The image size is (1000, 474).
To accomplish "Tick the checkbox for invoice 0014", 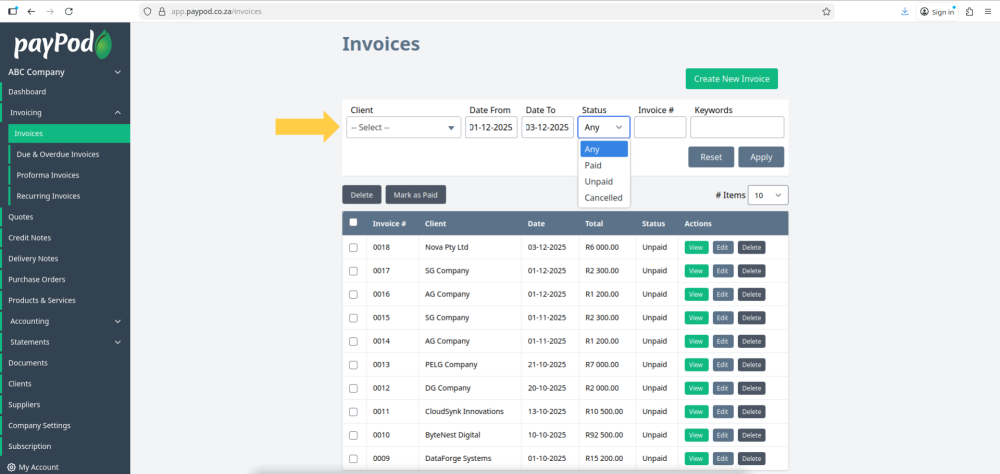I will click(353, 341).
